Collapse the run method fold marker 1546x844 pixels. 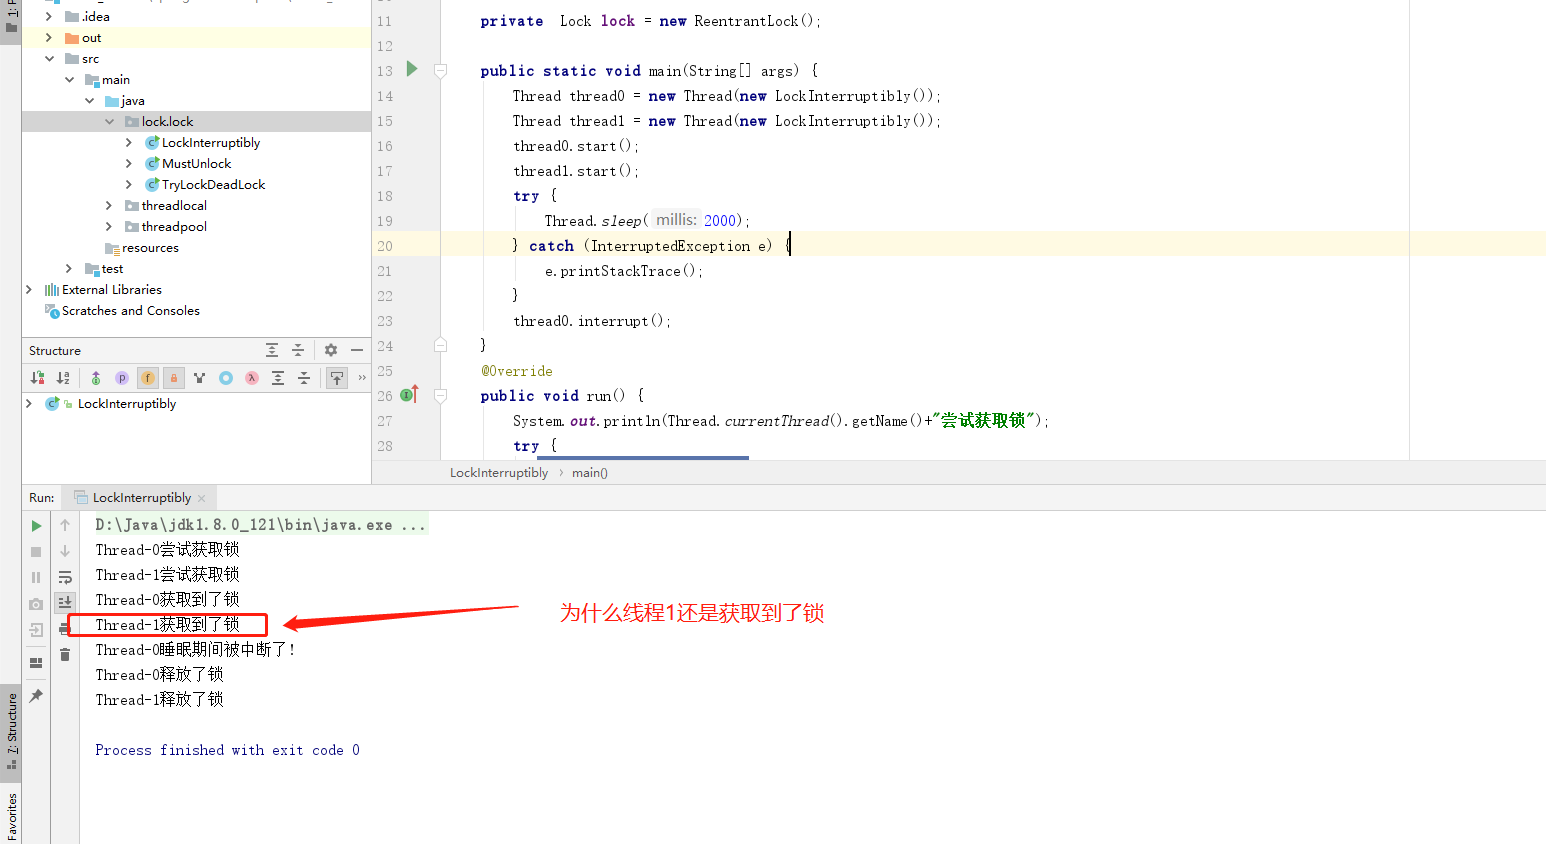coord(440,396)
